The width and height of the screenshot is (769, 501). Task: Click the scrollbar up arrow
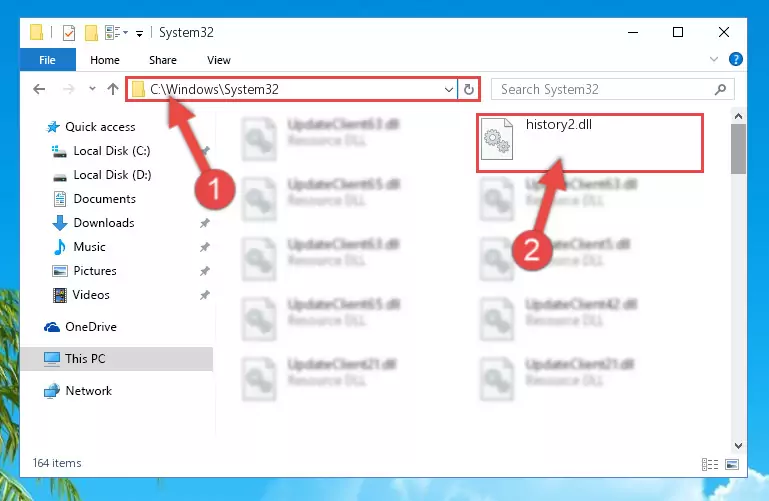coord(738,117)
